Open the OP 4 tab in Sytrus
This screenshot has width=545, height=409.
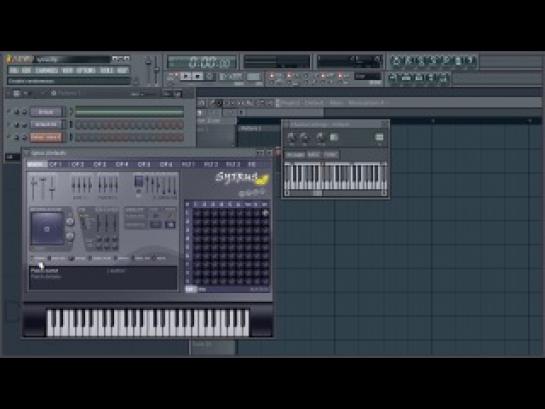click(x=122, y=164)
